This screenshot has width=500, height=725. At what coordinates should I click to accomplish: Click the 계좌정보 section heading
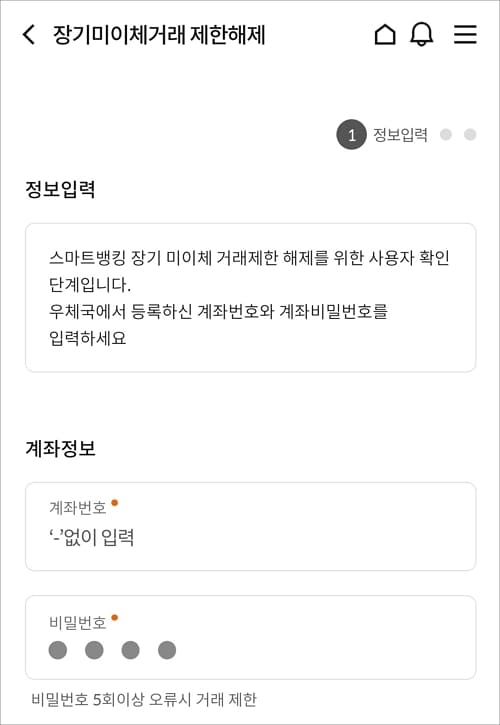pyautogui.click(x=60, y=449)
